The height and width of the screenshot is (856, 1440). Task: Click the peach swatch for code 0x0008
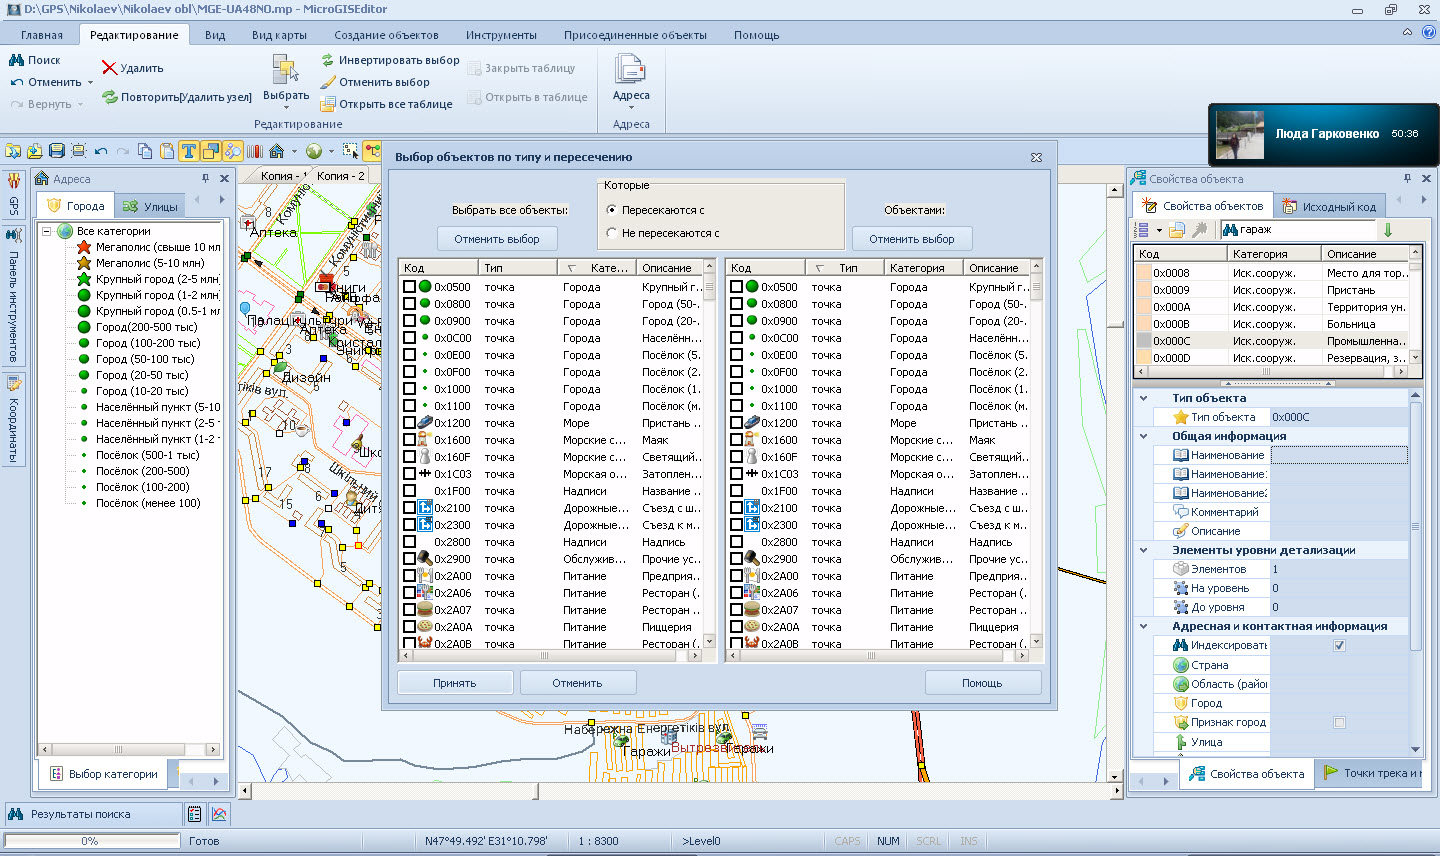coord(1144,273)
